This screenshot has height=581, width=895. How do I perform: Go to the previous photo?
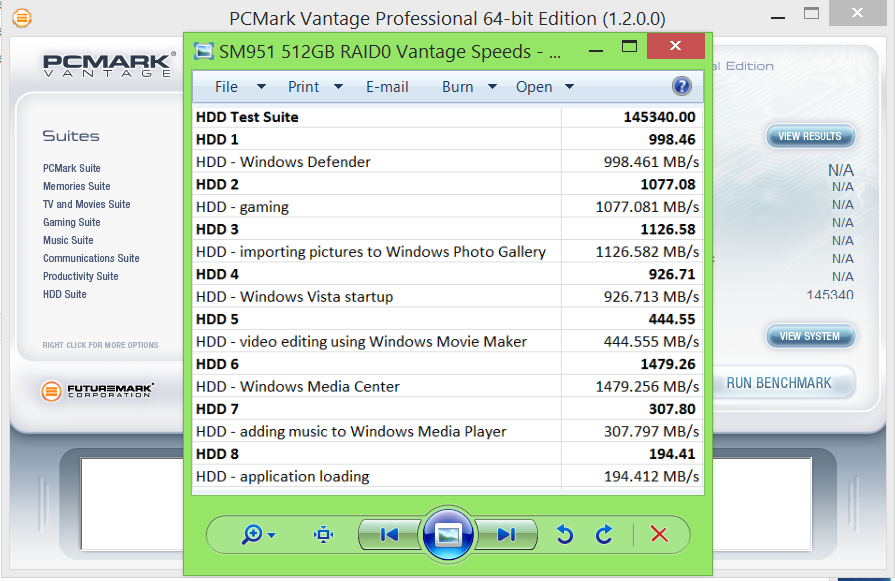coord(389,535)
